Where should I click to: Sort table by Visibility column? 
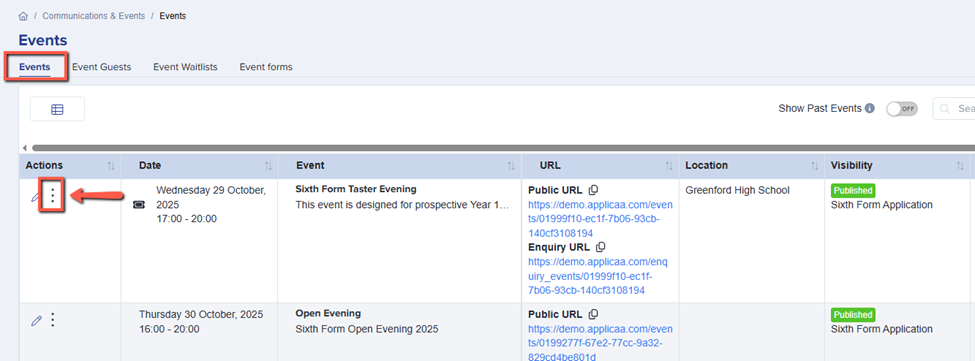[959, 166]
